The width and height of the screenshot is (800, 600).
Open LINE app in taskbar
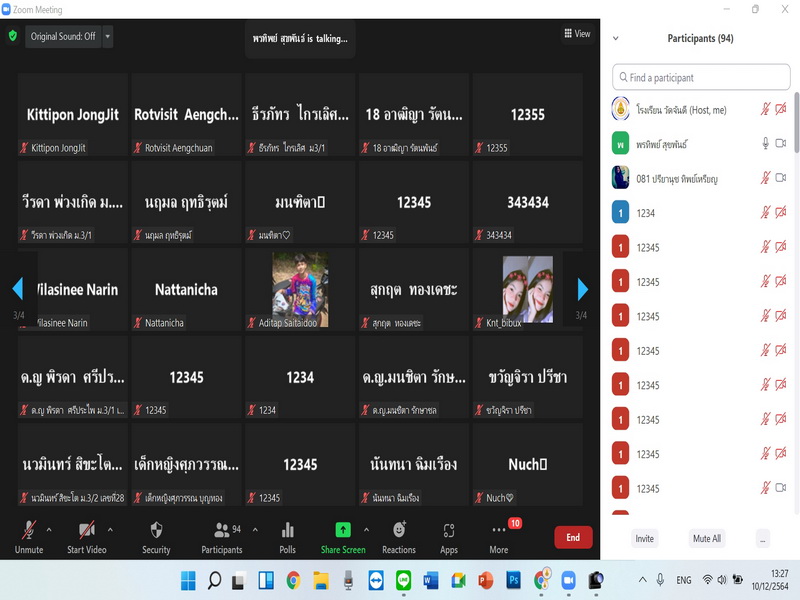click(x=404, y=580)
